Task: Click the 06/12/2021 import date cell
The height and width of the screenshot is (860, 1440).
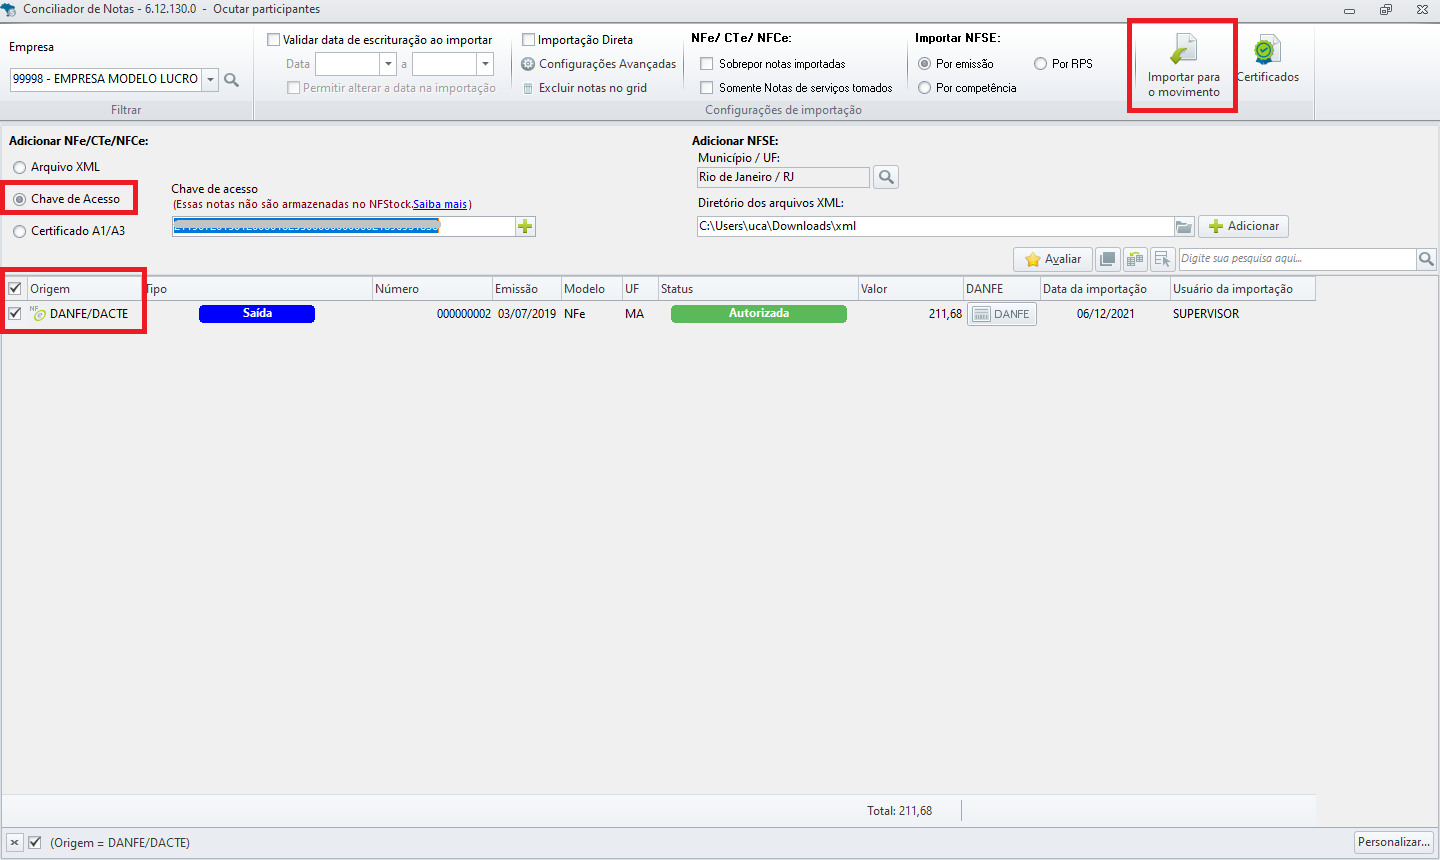Action: 1106,314
